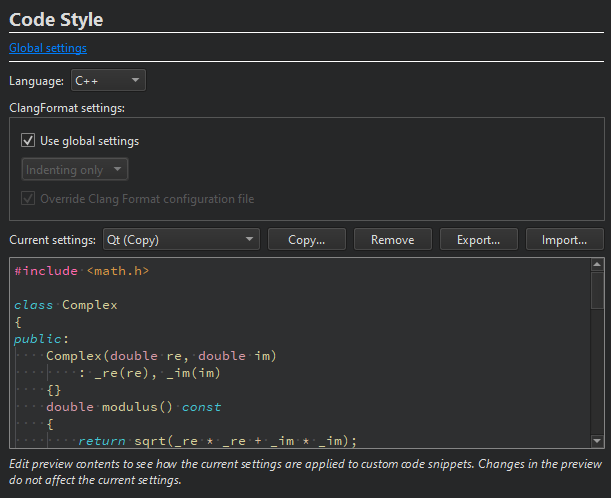Viewport: 611px width, 498px height.
Task: Uncheck the Use global settings checkbox
Action: tap(28, 141)
